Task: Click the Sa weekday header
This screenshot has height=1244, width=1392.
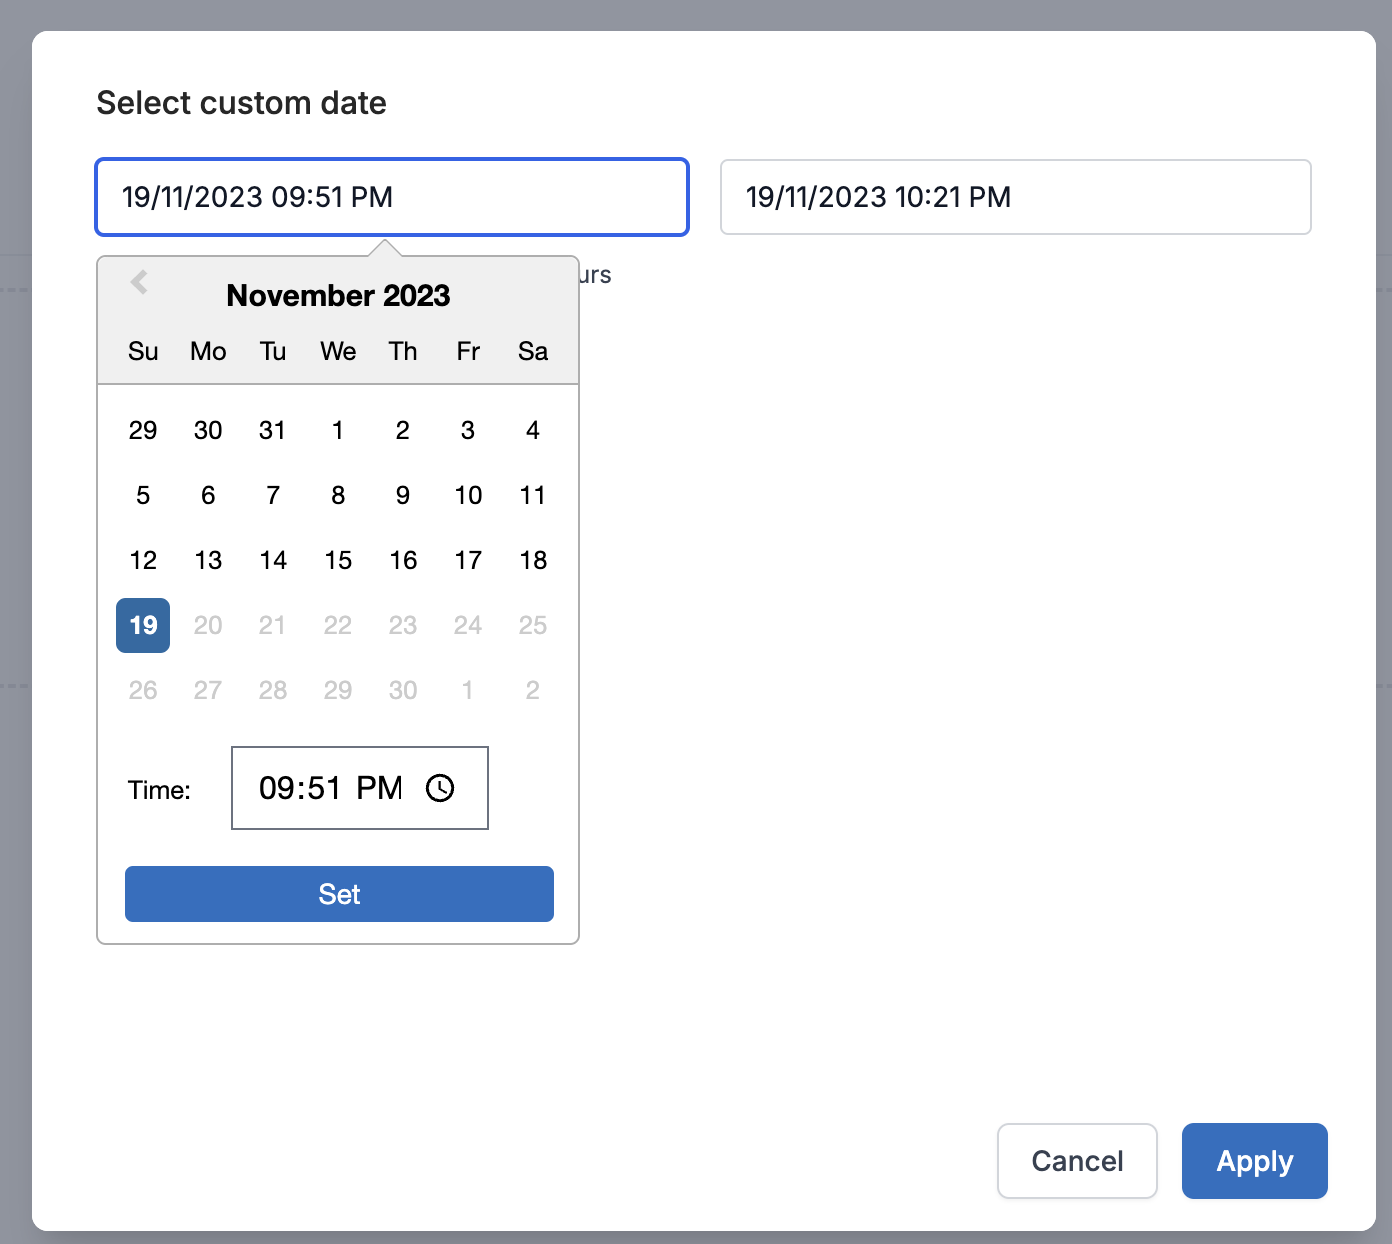Action: point(533,351)
